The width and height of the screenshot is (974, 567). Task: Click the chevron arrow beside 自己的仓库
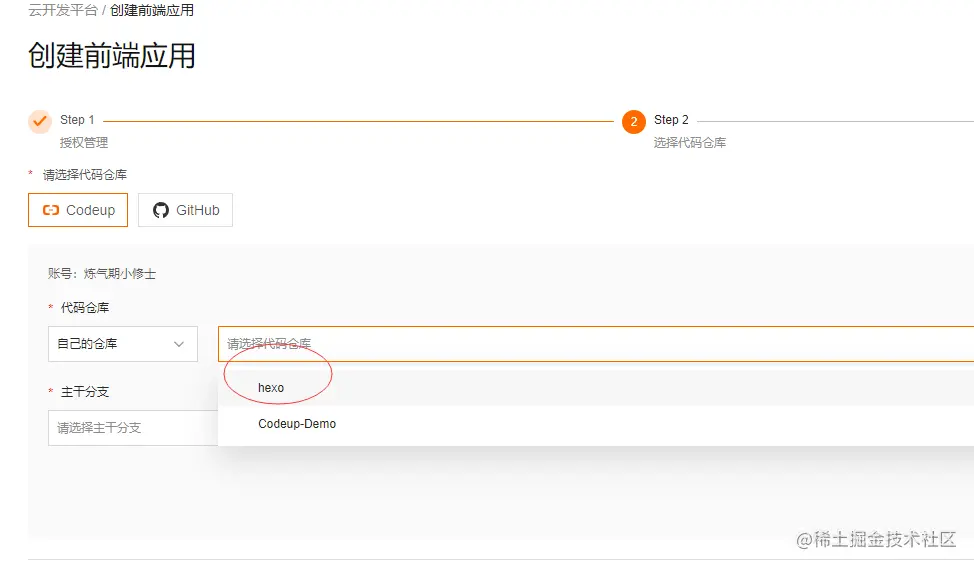179,344
